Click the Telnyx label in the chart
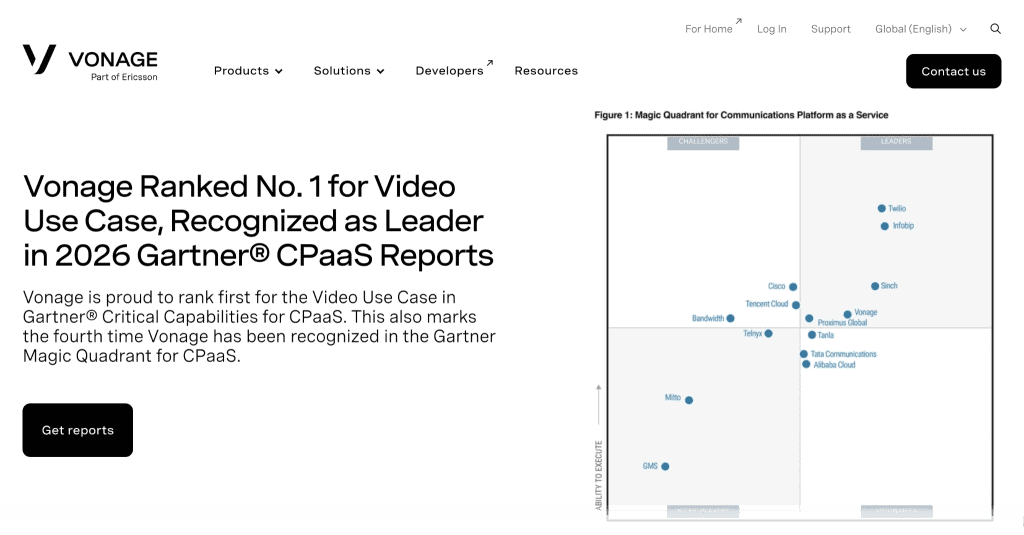Screen dimensions: 1024x535 tap(752, 334)
